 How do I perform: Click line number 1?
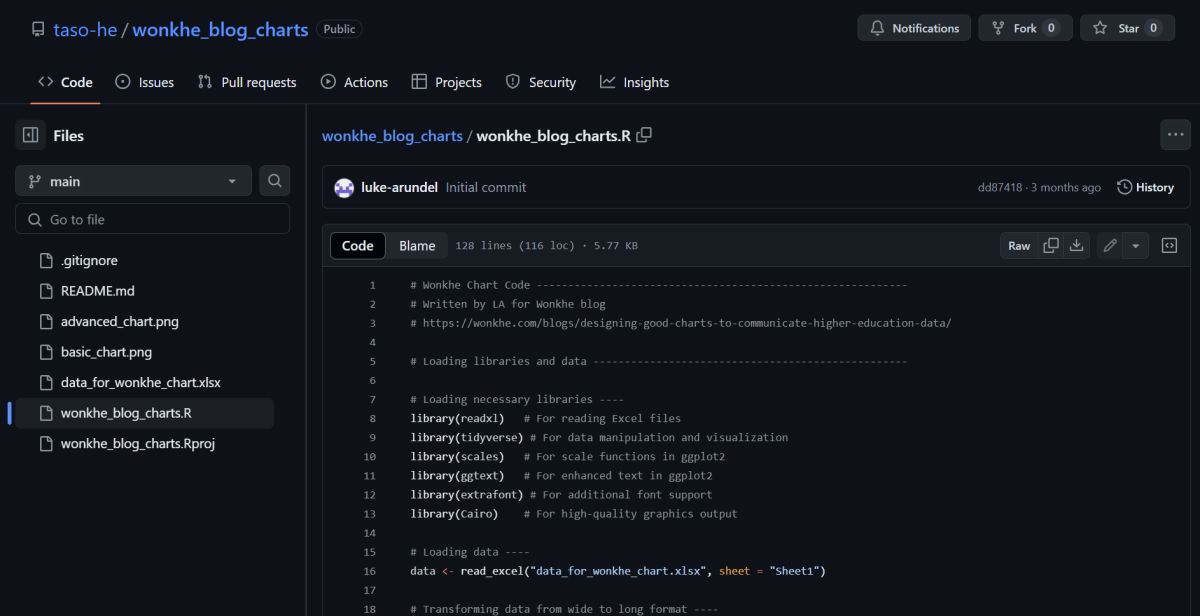pyautogui.click(x=372, y=285)
